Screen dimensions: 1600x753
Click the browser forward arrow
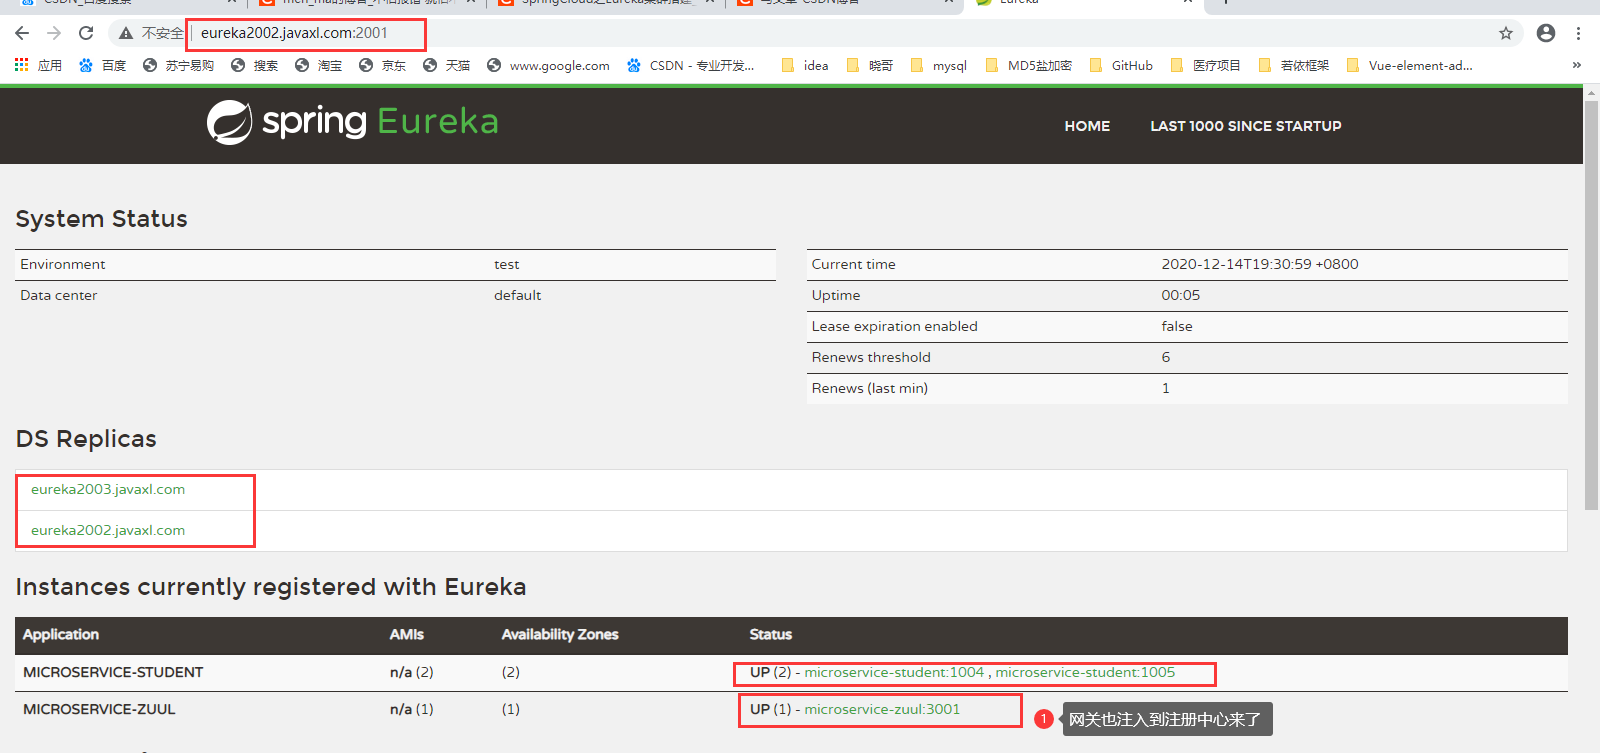54,33
